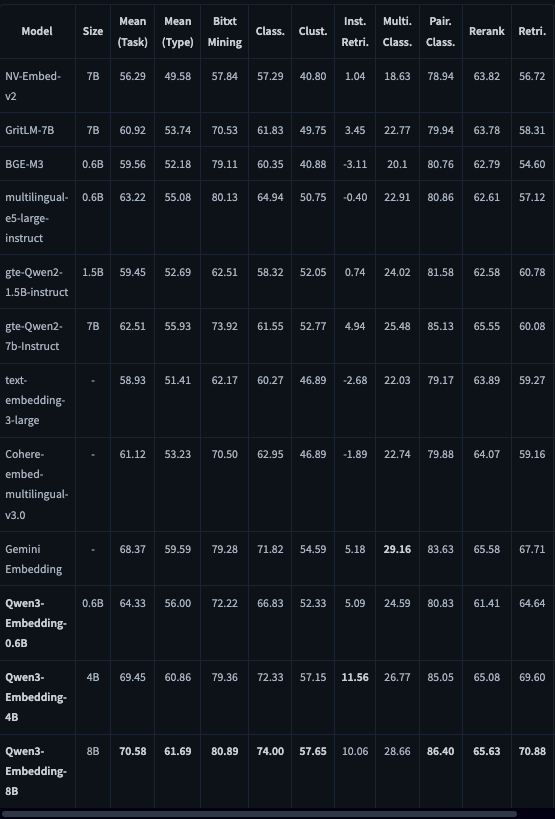Screen dimensions: 555x819
Task: Click the Mean (Task) column header
Action: pyautogui.click(x=132, y=31)
